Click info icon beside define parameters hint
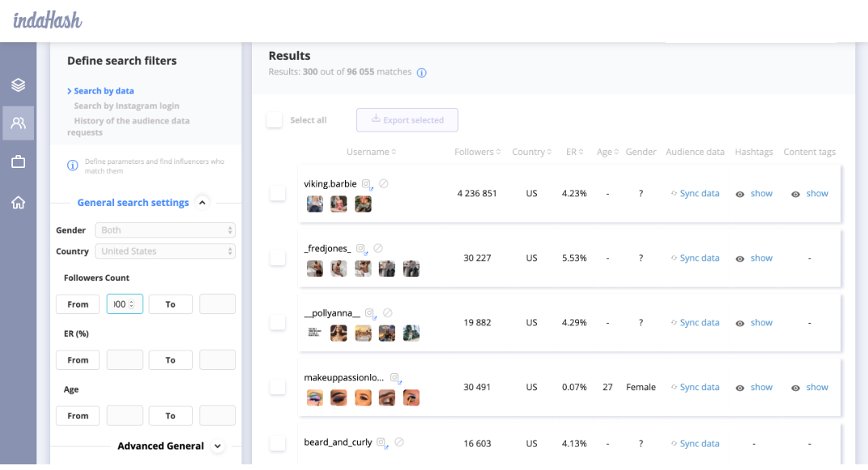This screenshot has height=470, width=868. click(x=73, y=166)
